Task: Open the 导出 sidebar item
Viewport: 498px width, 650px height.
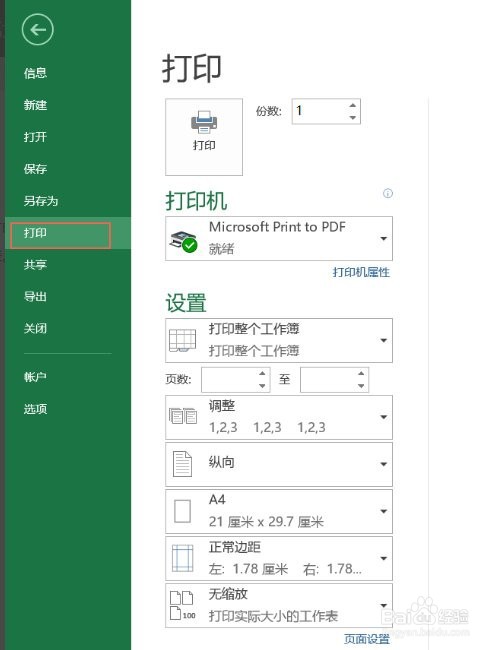Action: click(x=35, y=296)
